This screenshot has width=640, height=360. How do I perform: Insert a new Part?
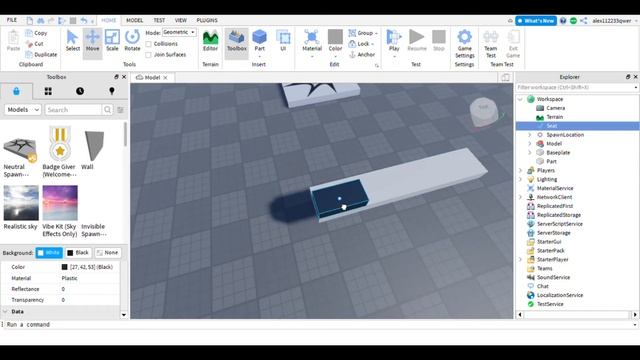(259, 40)
